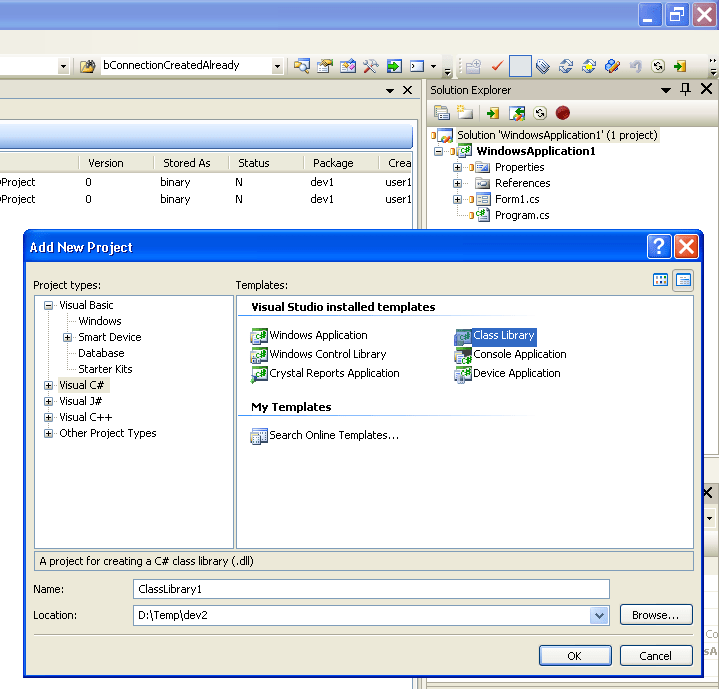Viewport: 719px width, 689px height.
Task: Click the Properties icon in Solution Explorer toolbar
Action: (442, 113)
